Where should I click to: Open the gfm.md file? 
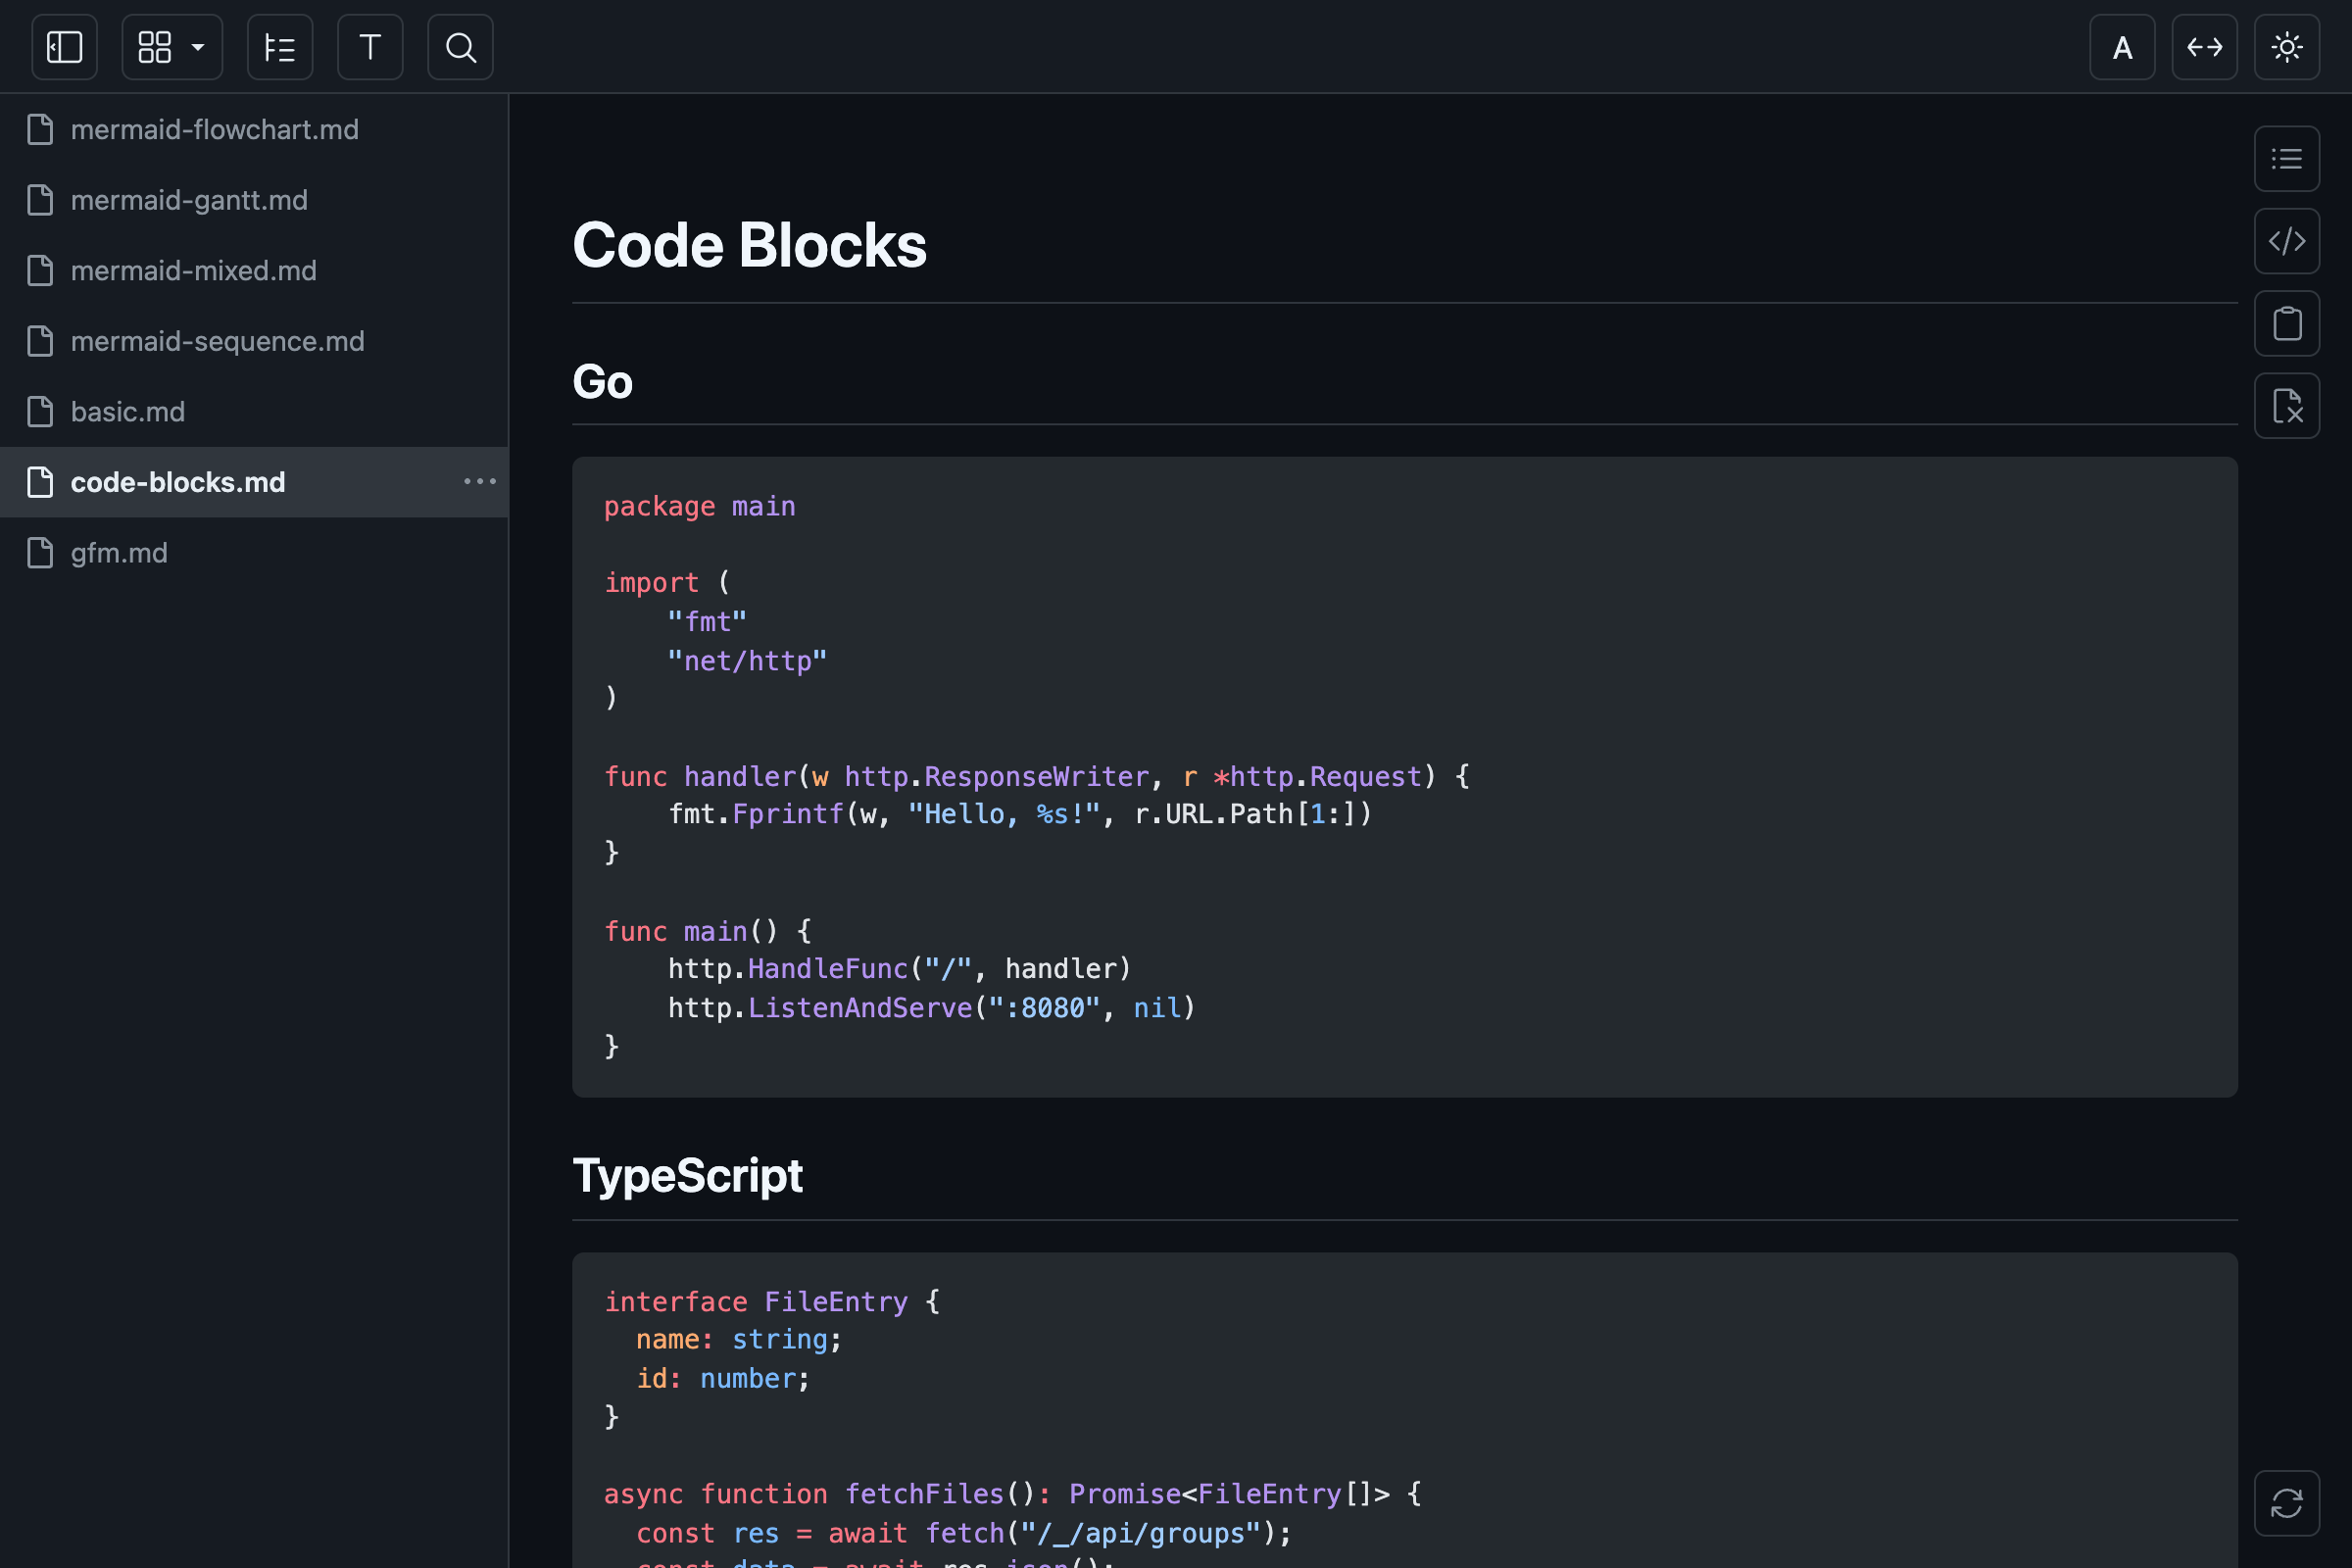(254, 553)
